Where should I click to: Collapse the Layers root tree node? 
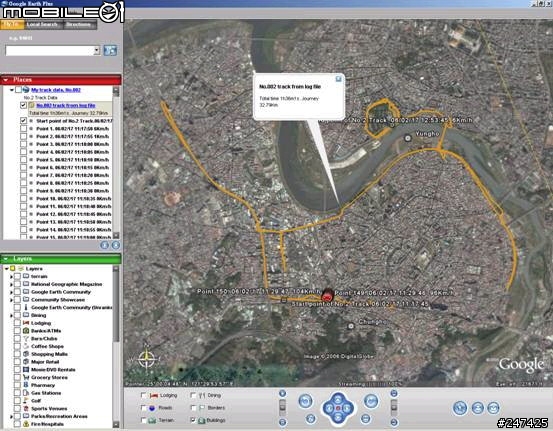coord(6,269)
